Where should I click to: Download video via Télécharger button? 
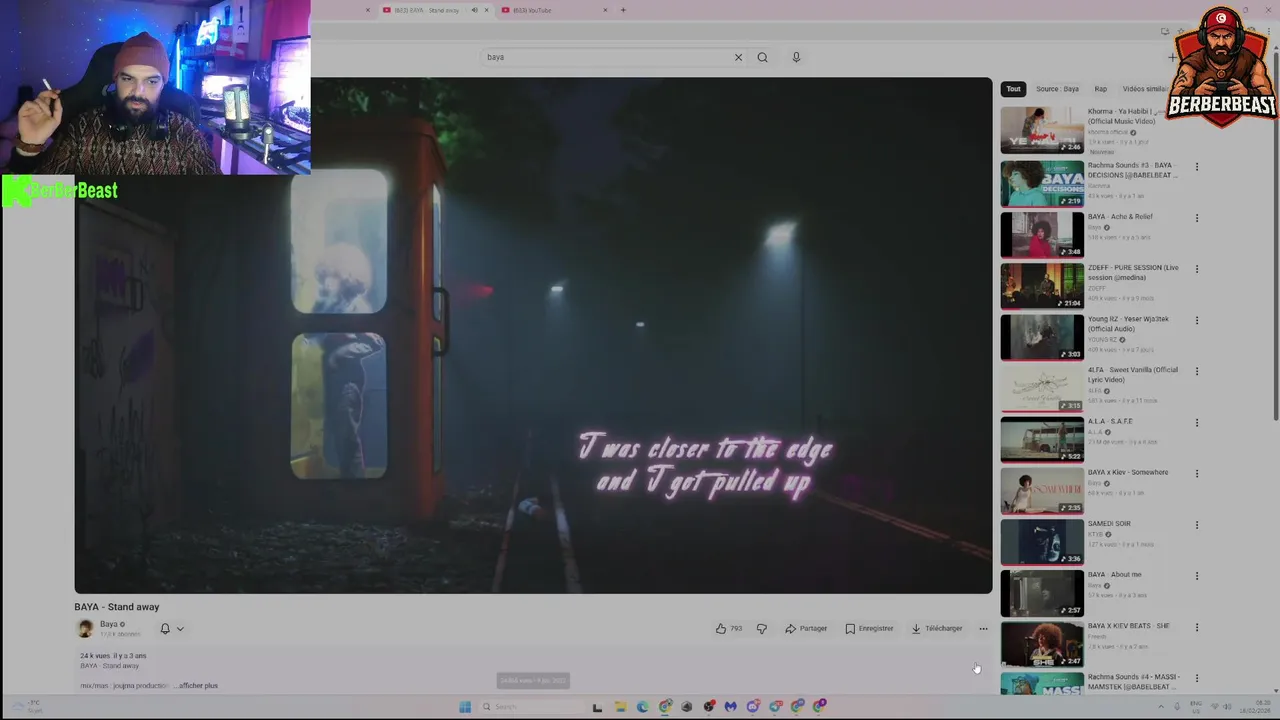point(937,629)
